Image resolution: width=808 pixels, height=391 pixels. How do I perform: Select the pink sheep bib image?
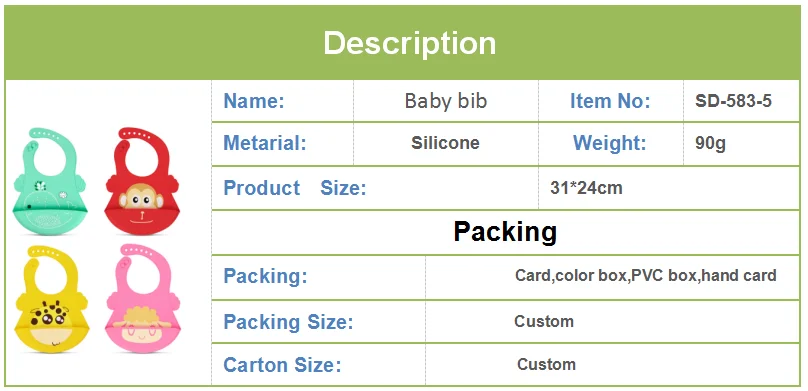point(143,299)
